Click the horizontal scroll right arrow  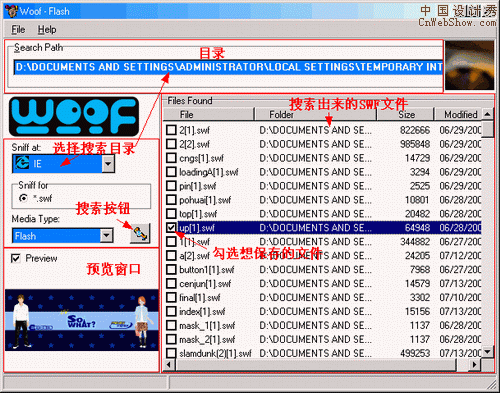[x=474, y=365]
